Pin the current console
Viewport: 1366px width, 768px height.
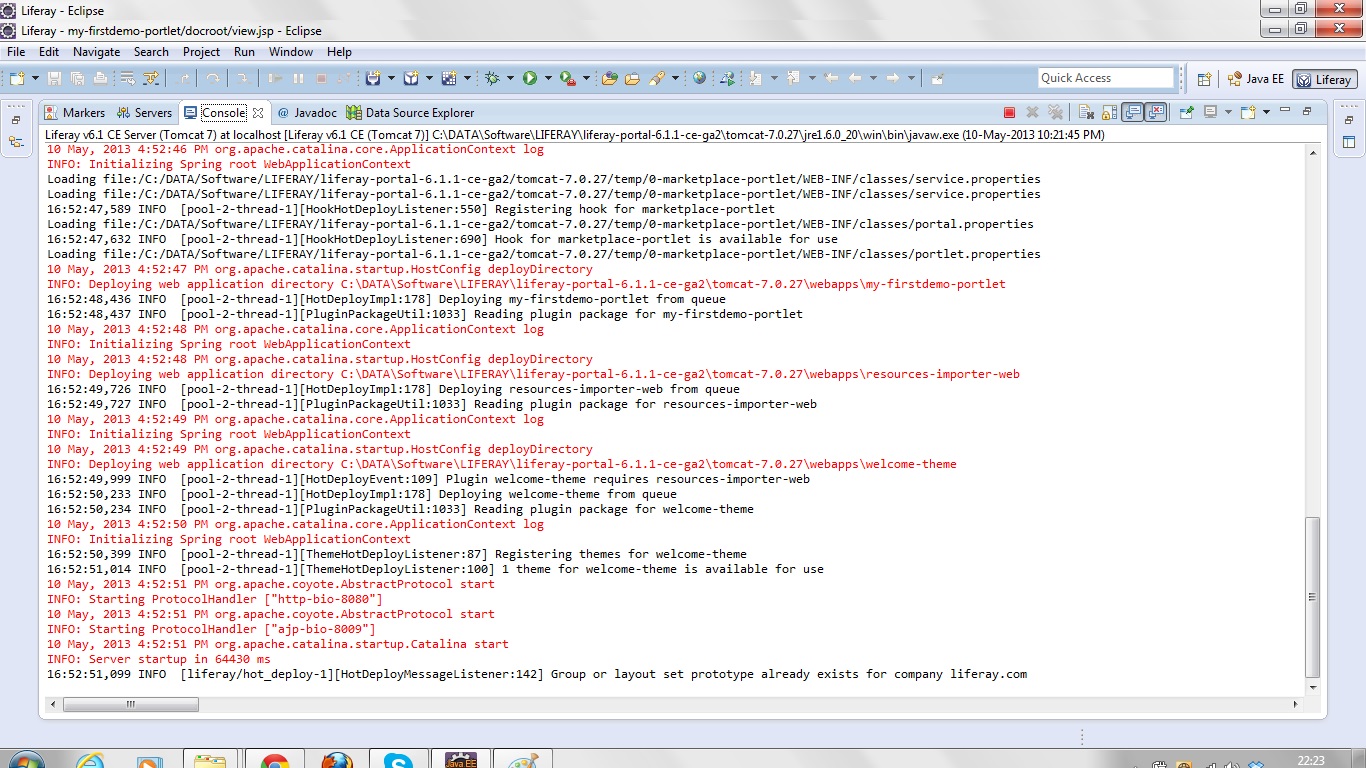[1187, 112]
